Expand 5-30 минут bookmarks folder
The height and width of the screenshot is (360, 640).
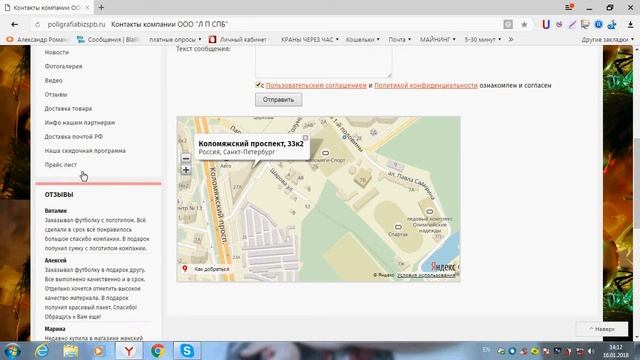[482, 40]
